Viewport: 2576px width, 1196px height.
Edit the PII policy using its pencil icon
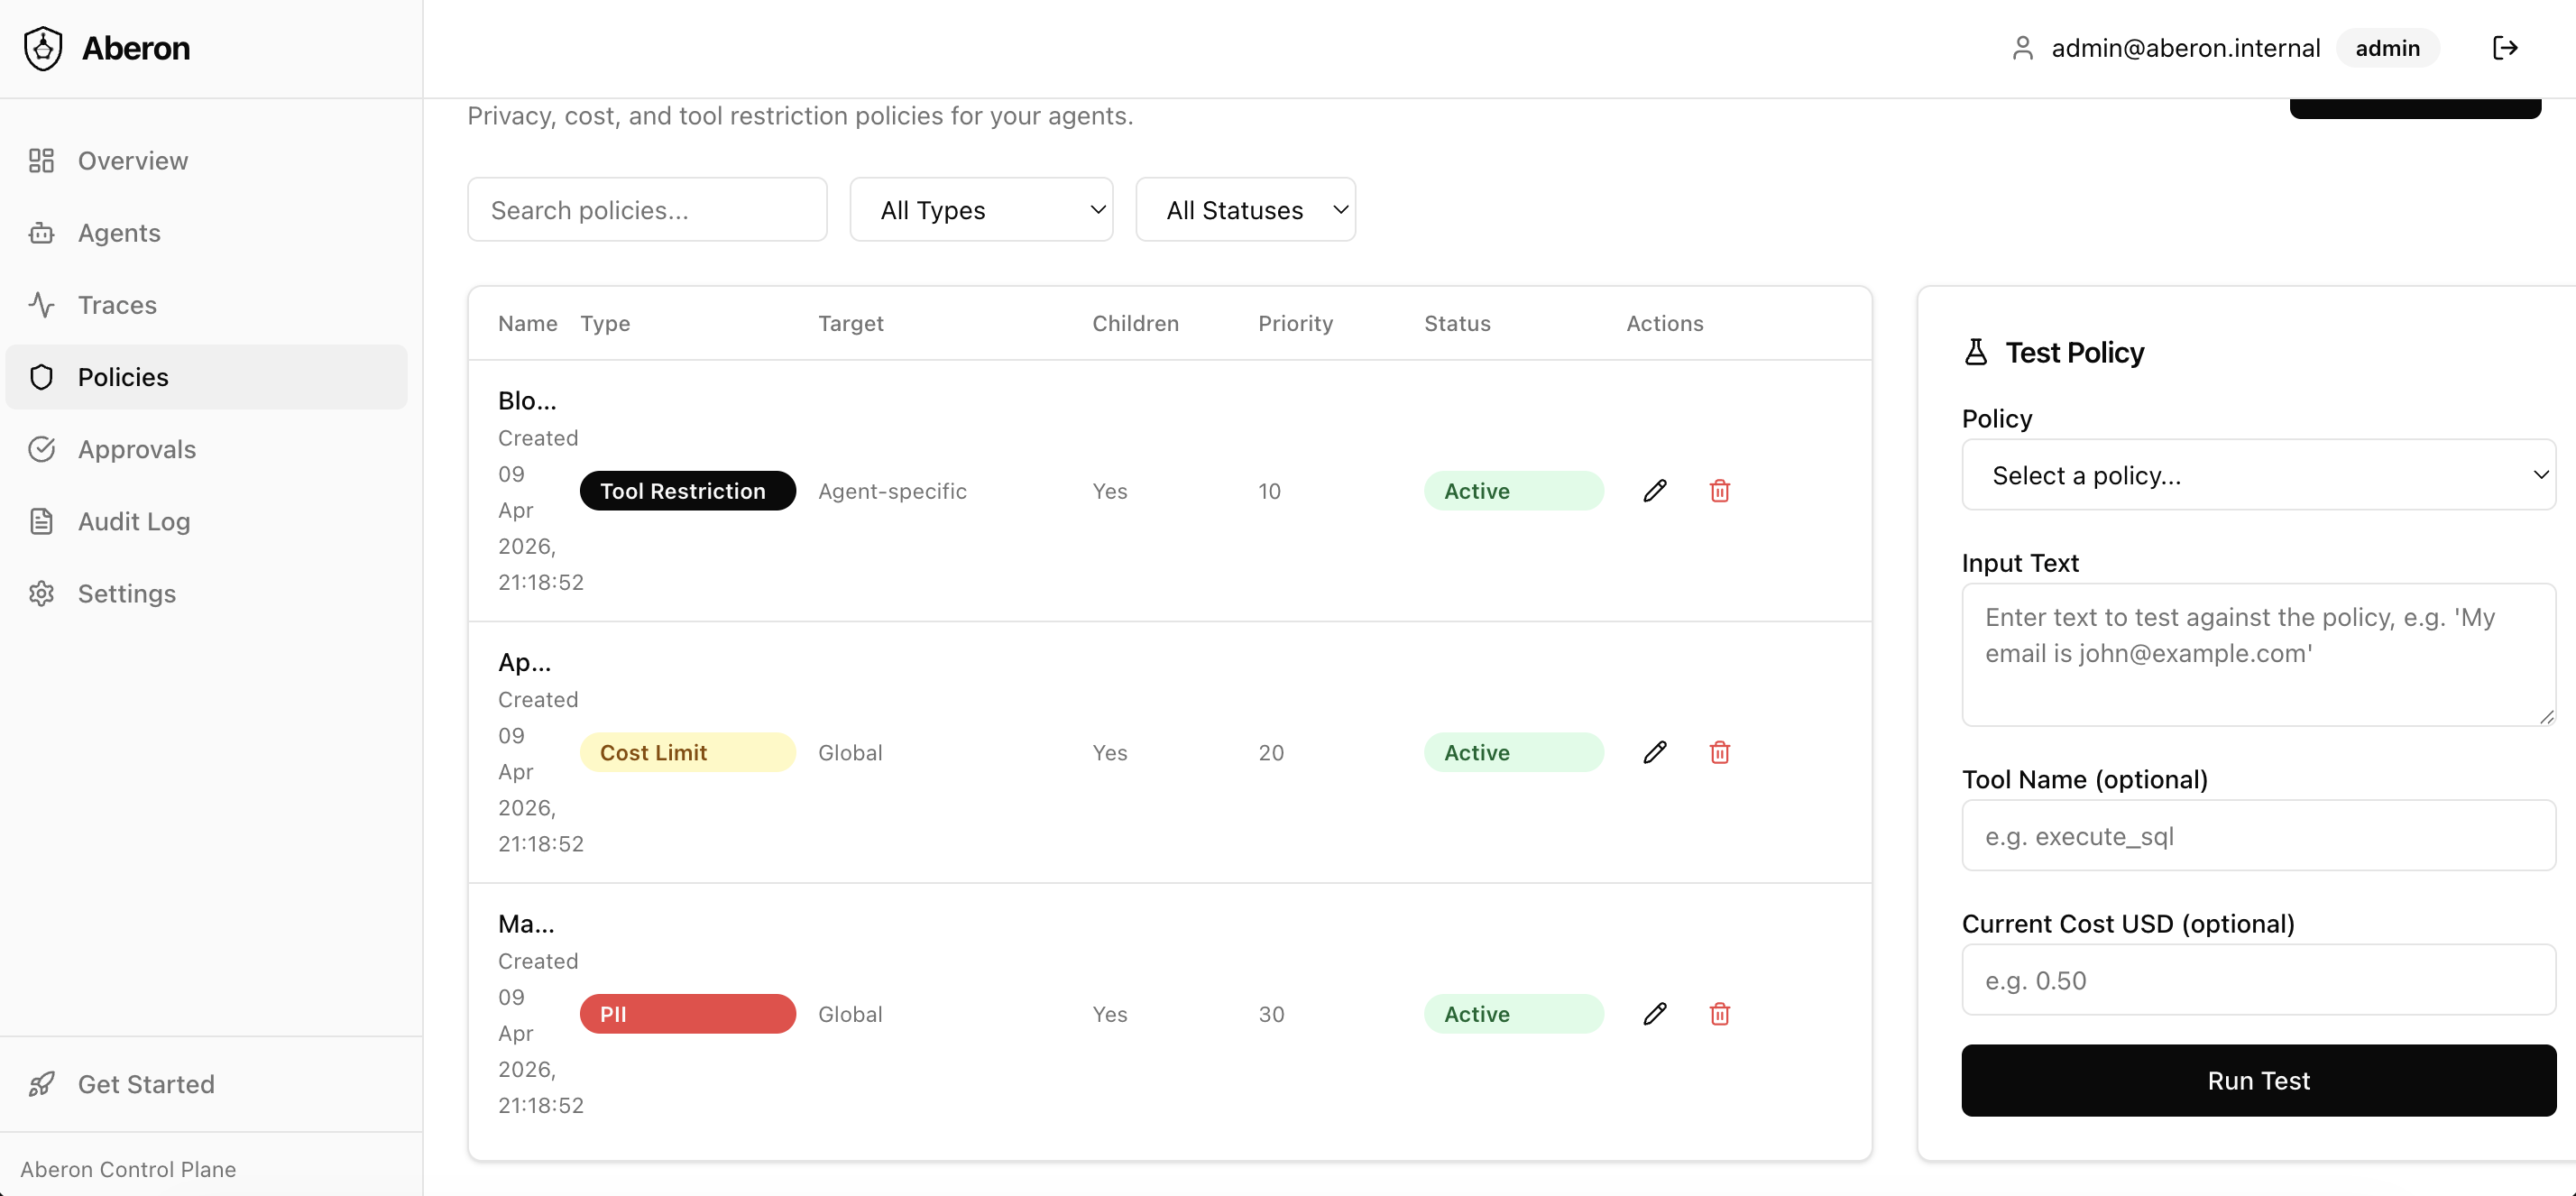tap(1655, 1013)
